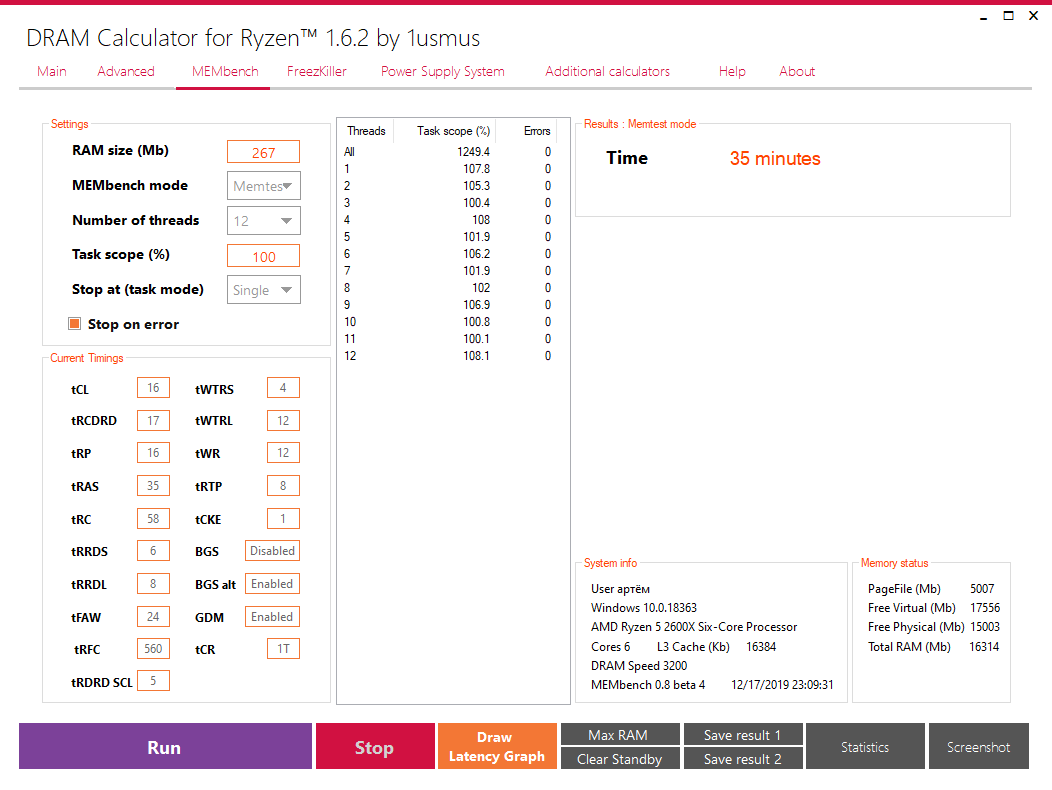The image size is (1052, 790).
Task: Click the BGS Disabled field
Action: click(272, 551)
